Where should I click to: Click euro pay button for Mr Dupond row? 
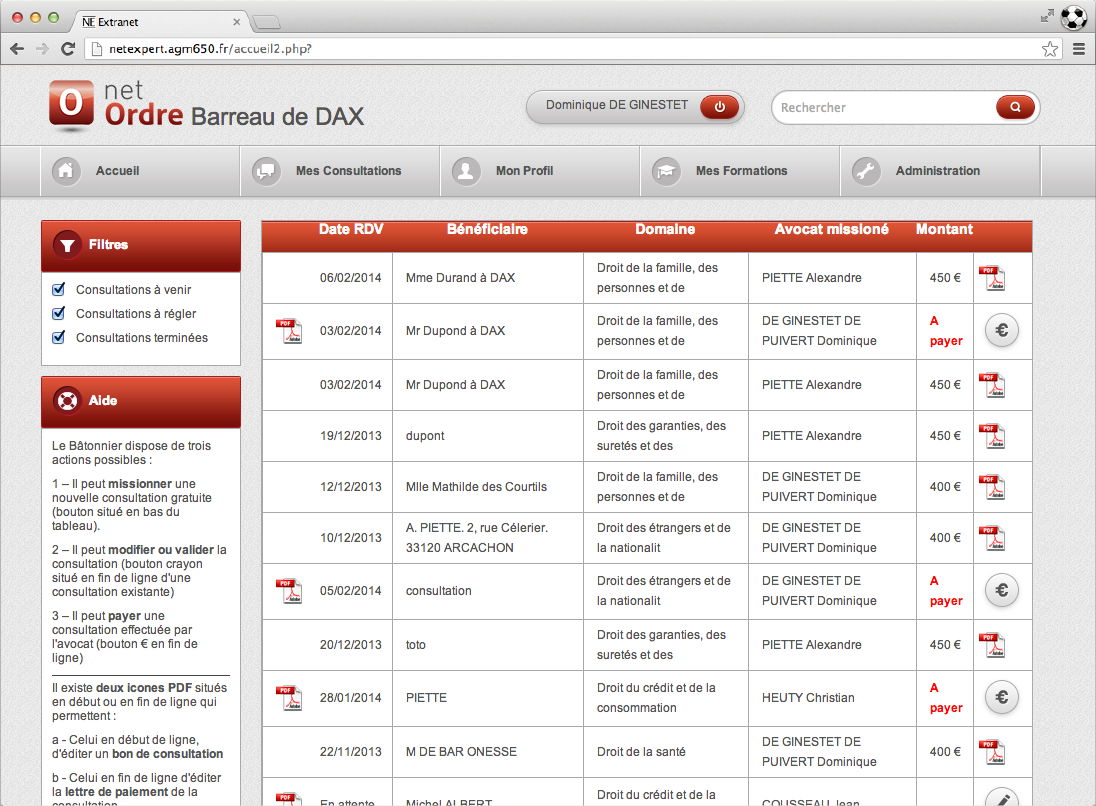1001,330
